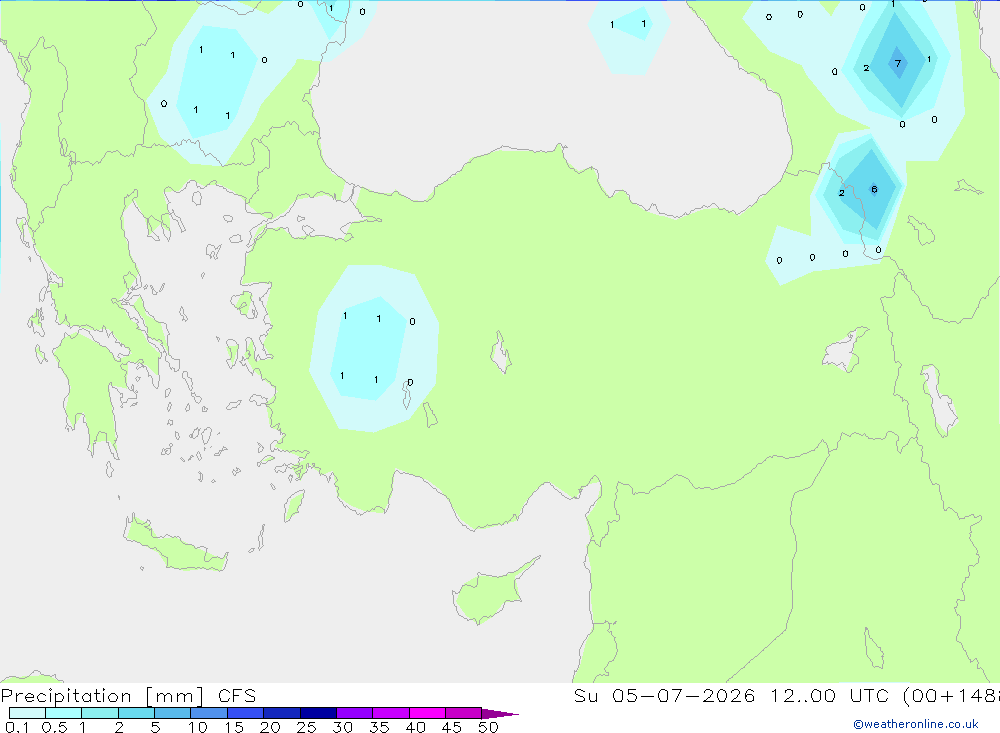This screenshot has height=733, width=1000.
Task: Click the 35–40 mm purple legend swatch
Action: tap(391, 713)
